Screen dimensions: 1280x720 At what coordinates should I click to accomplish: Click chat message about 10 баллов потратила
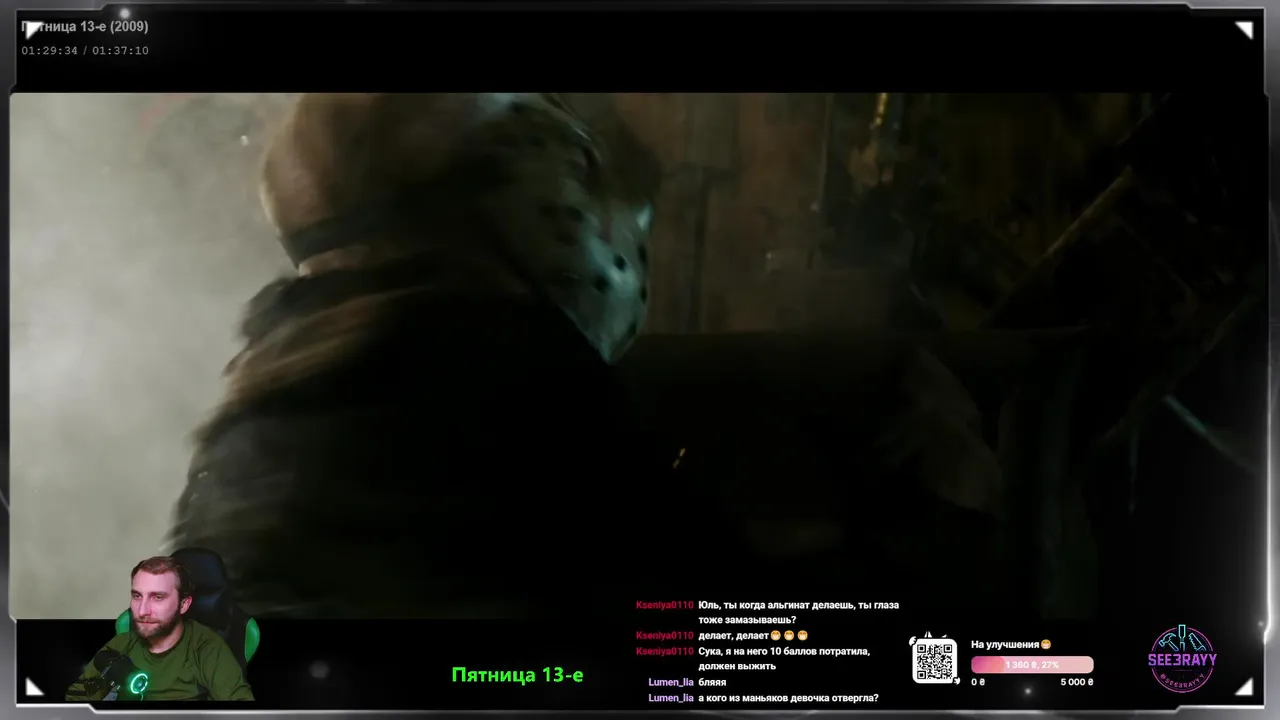[784, 658]
